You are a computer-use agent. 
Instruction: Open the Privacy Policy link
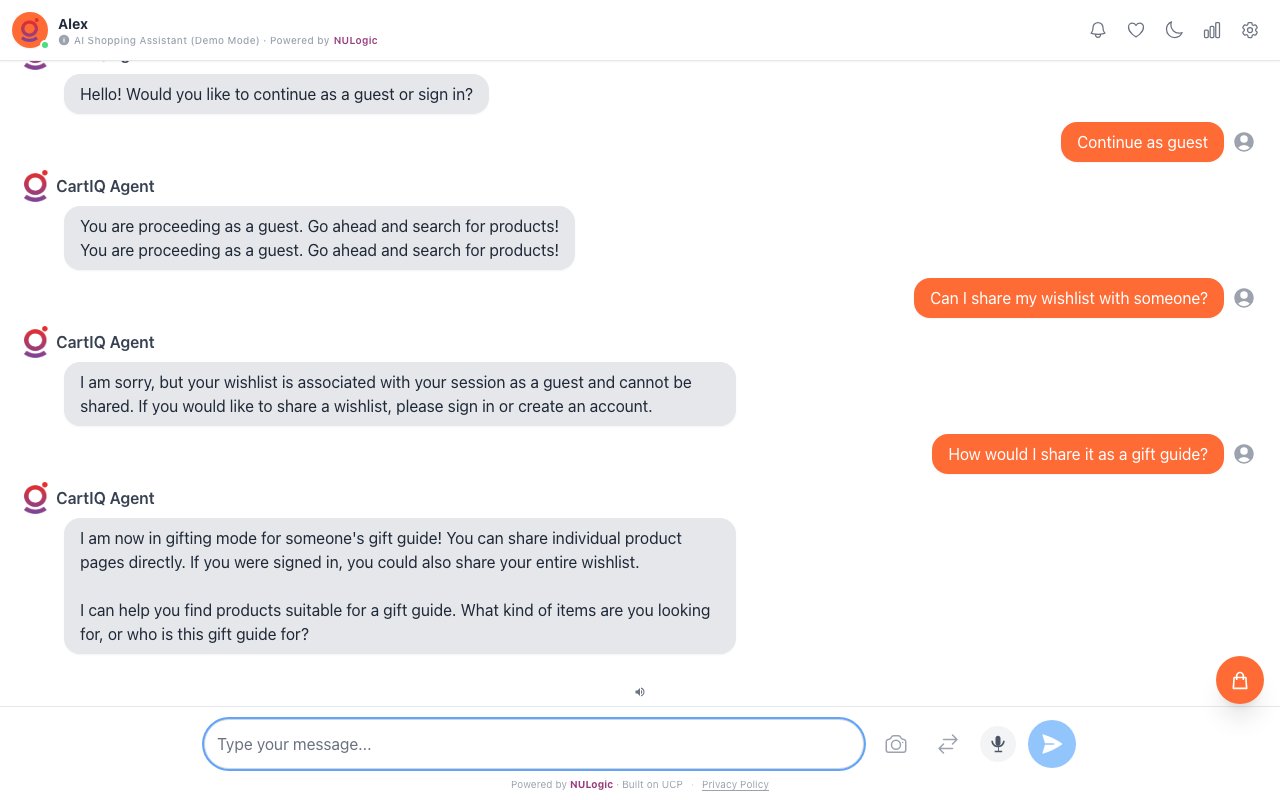coord(735,785)
